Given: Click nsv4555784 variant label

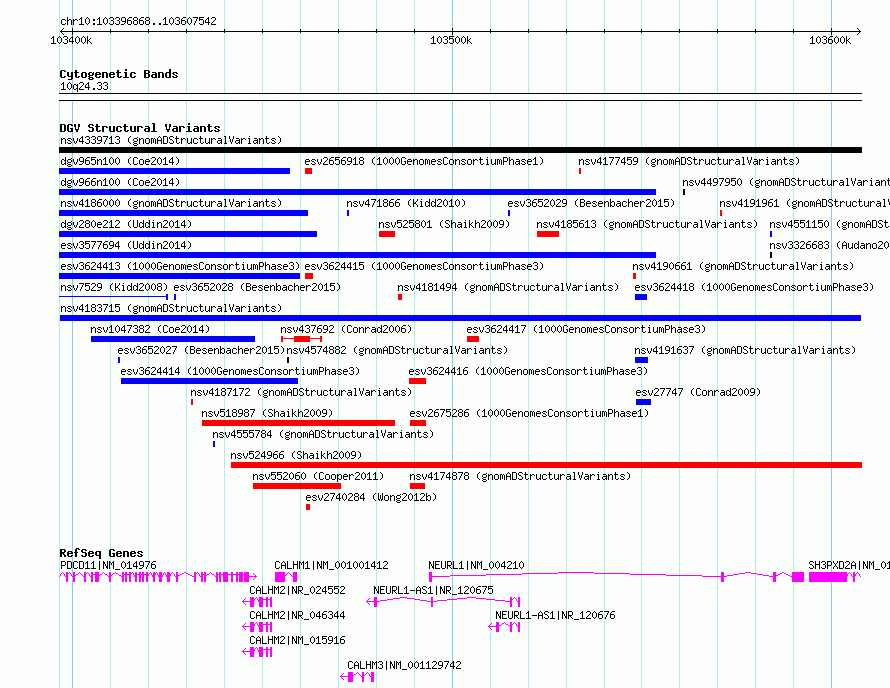Looking at the screenshot, I should click(323, 434).
